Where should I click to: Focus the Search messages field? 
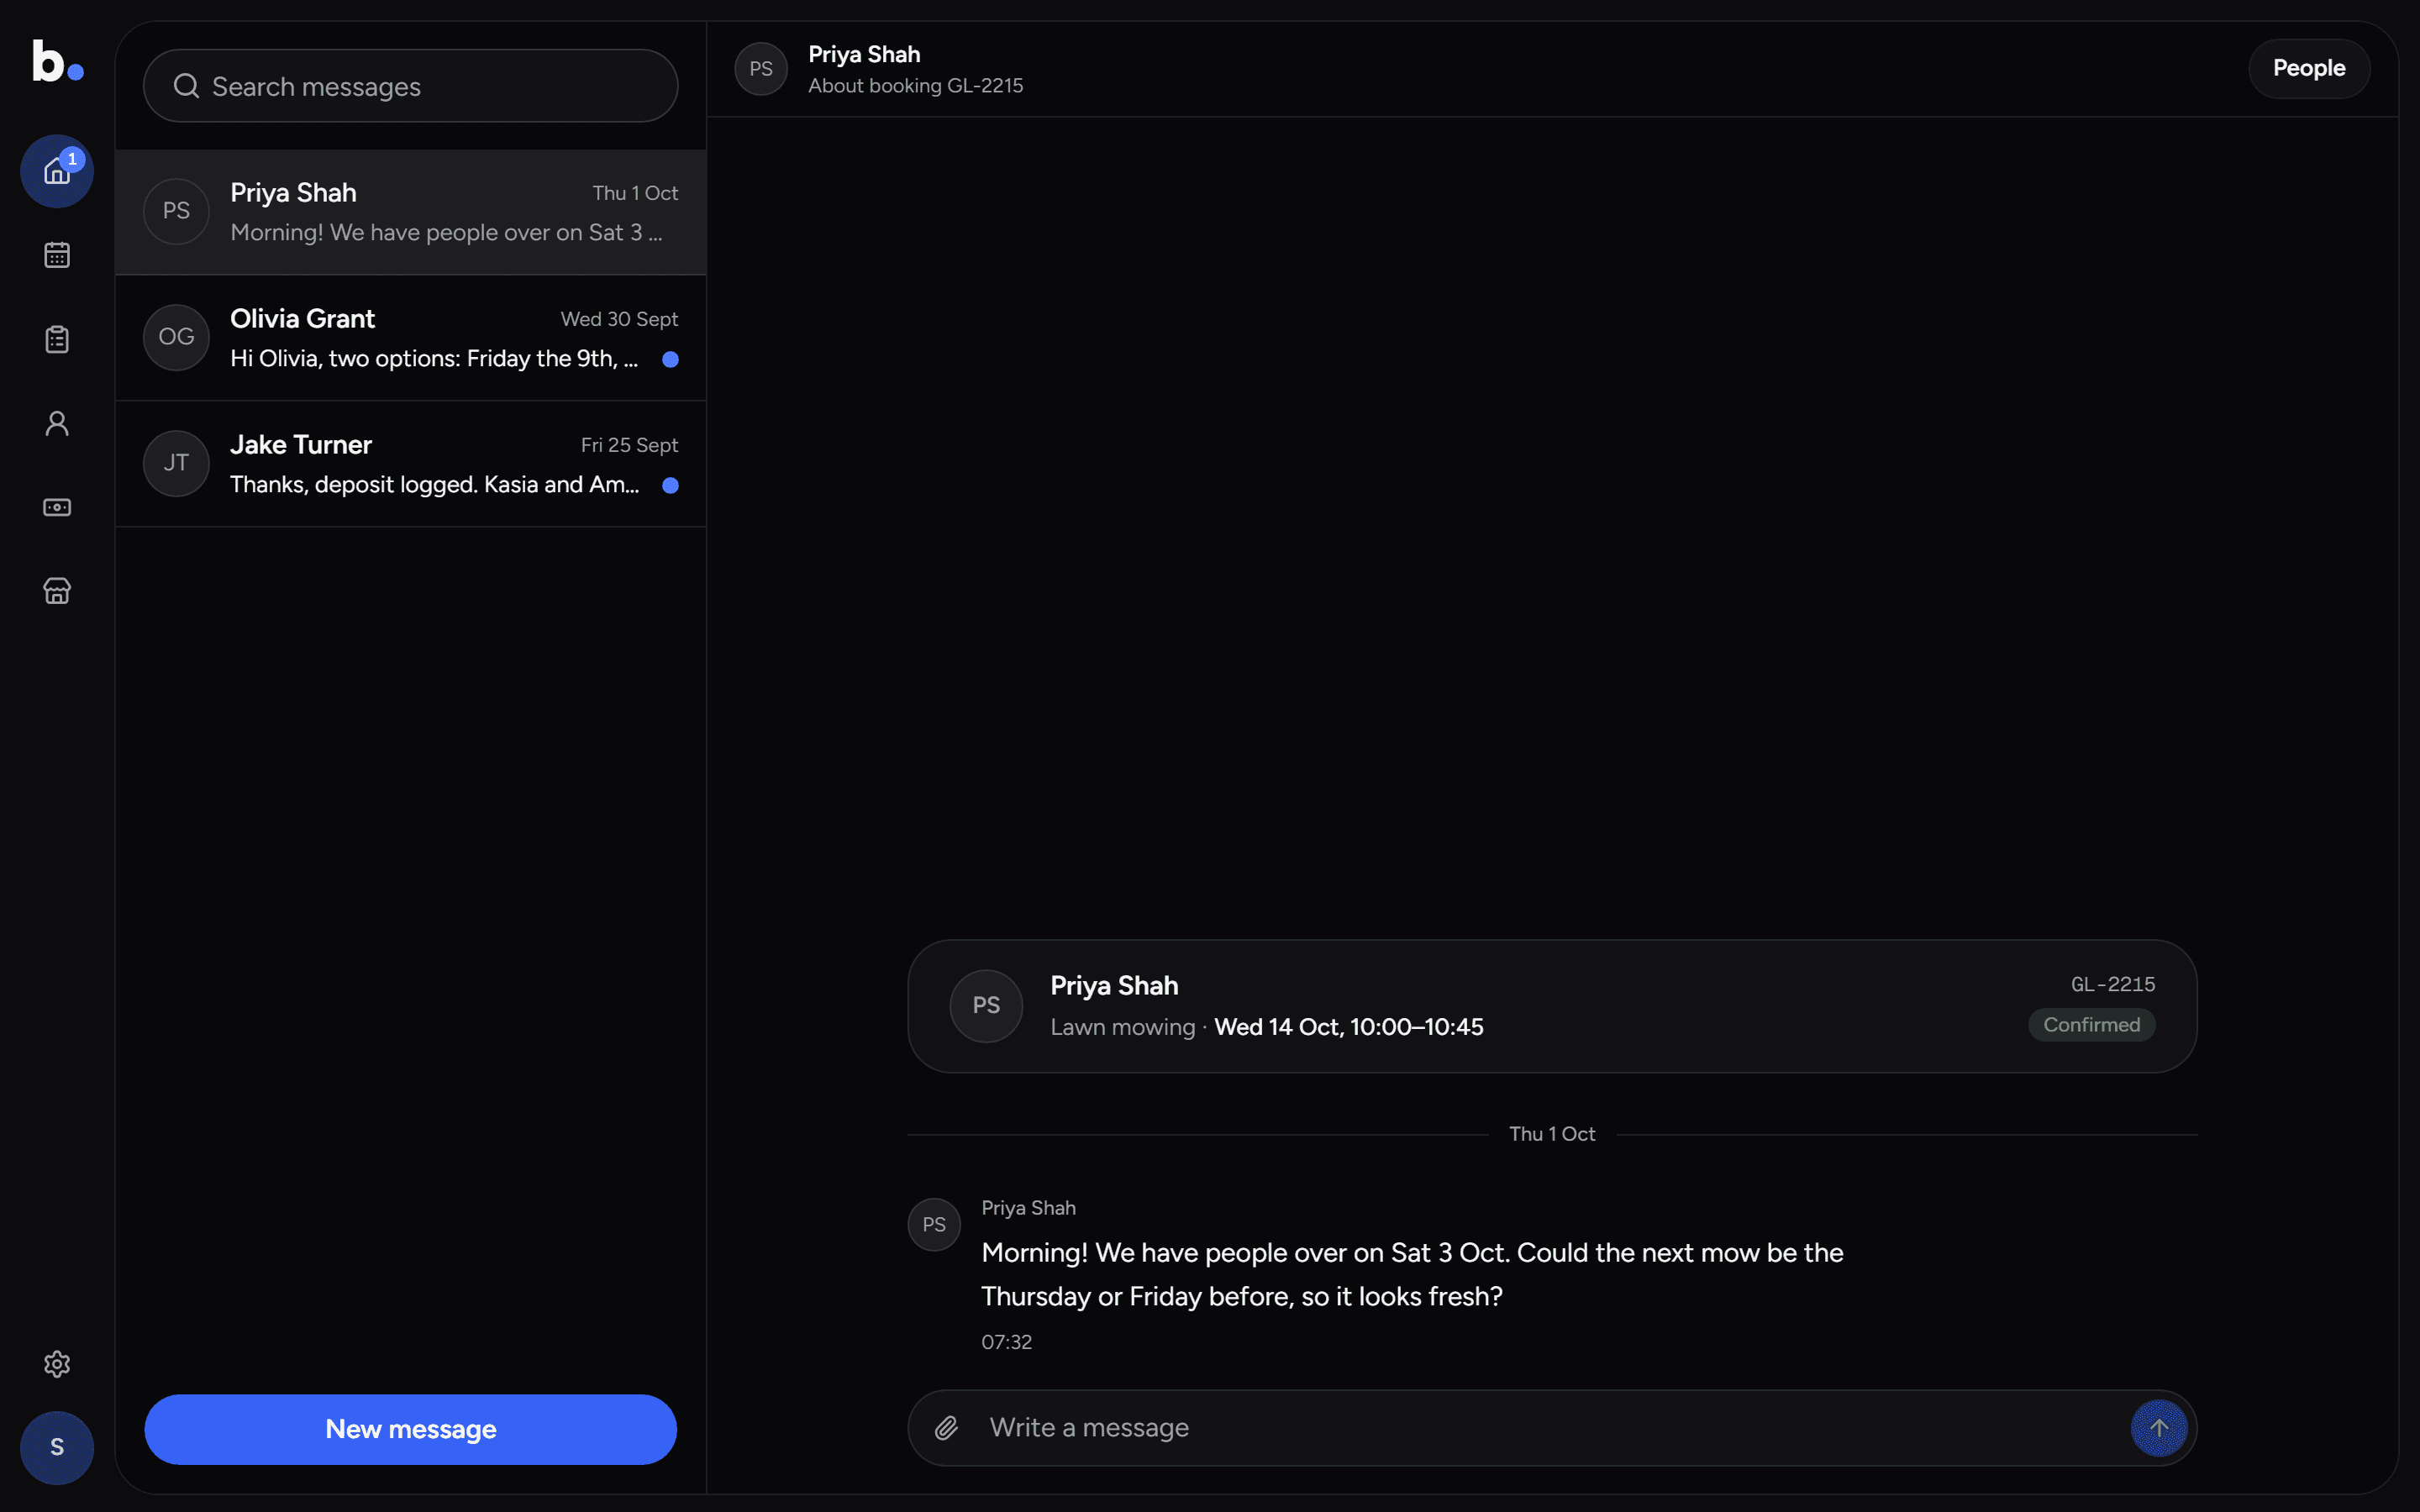(x=411, y=86)
